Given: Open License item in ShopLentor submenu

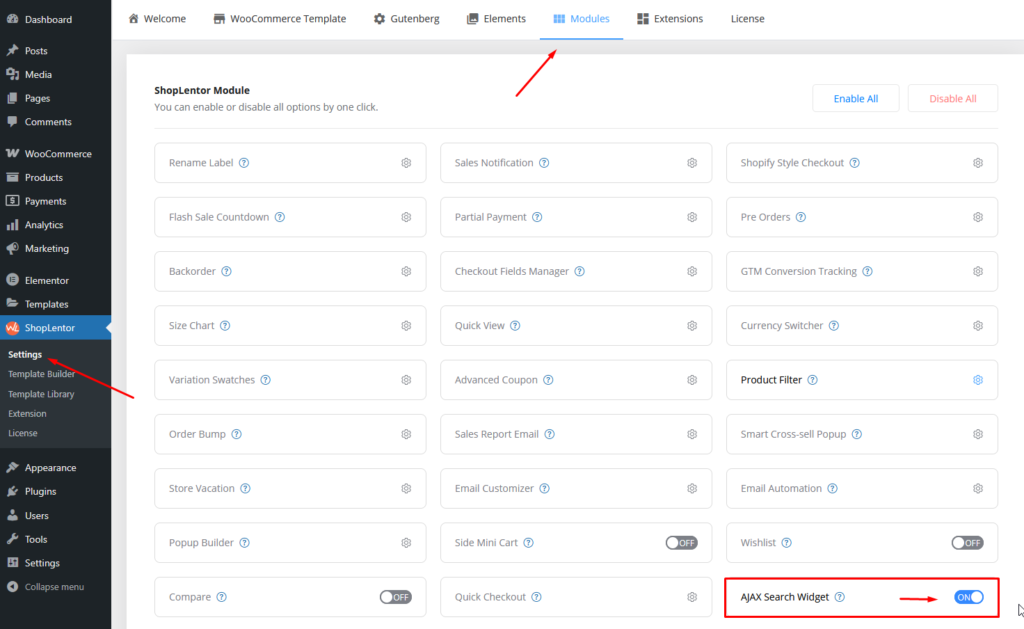Looking at the screenshot, I should click(x=23, y=433).
